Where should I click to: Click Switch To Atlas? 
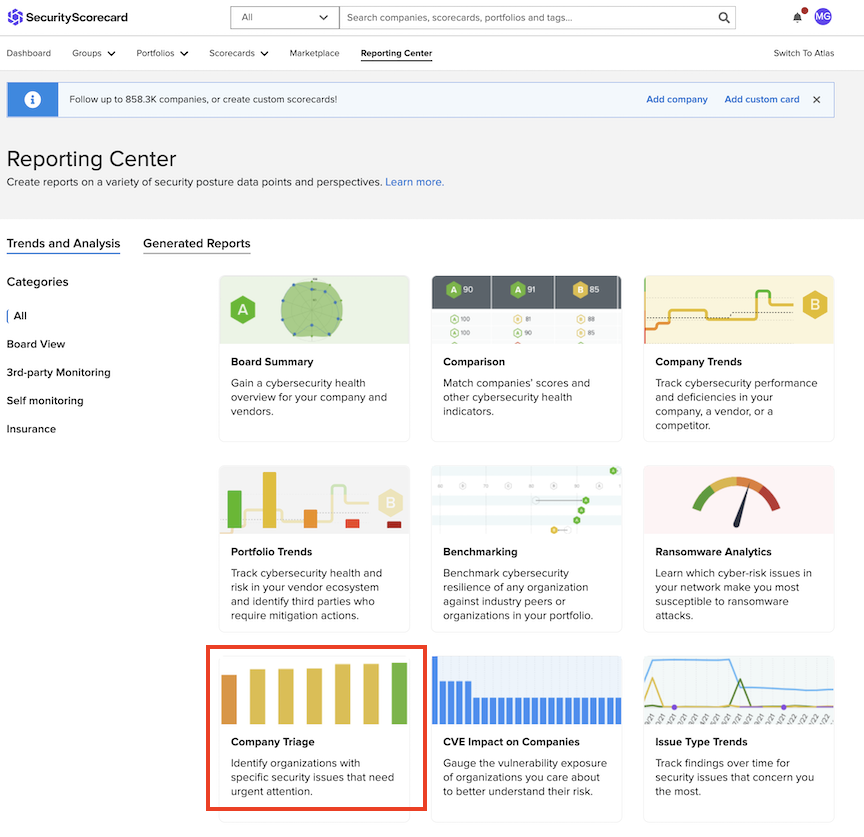point(803,53)
